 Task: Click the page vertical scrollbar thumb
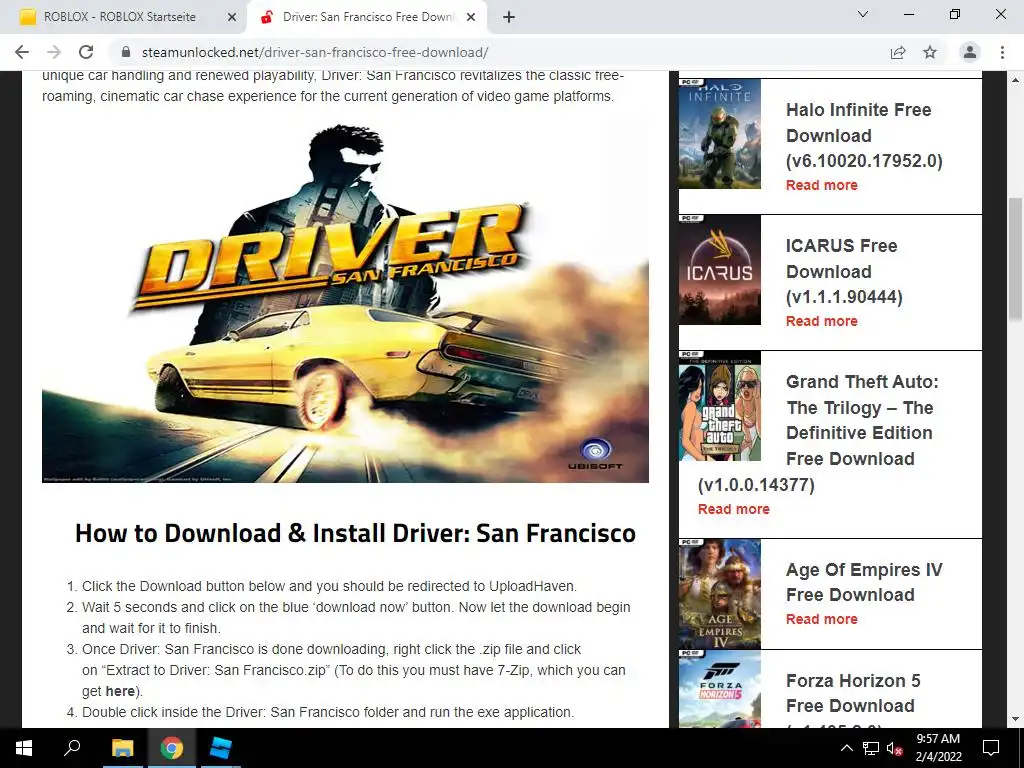click(1015, 258)
